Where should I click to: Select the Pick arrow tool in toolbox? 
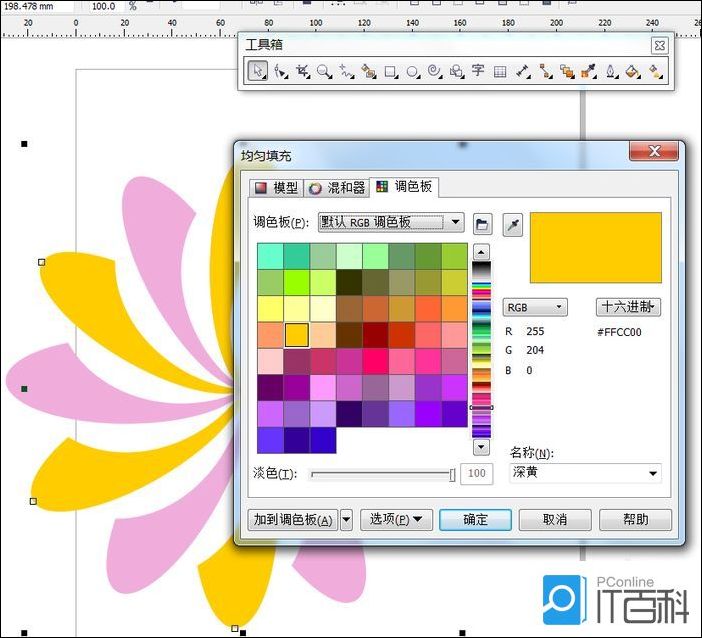click(x=258, y=71)
